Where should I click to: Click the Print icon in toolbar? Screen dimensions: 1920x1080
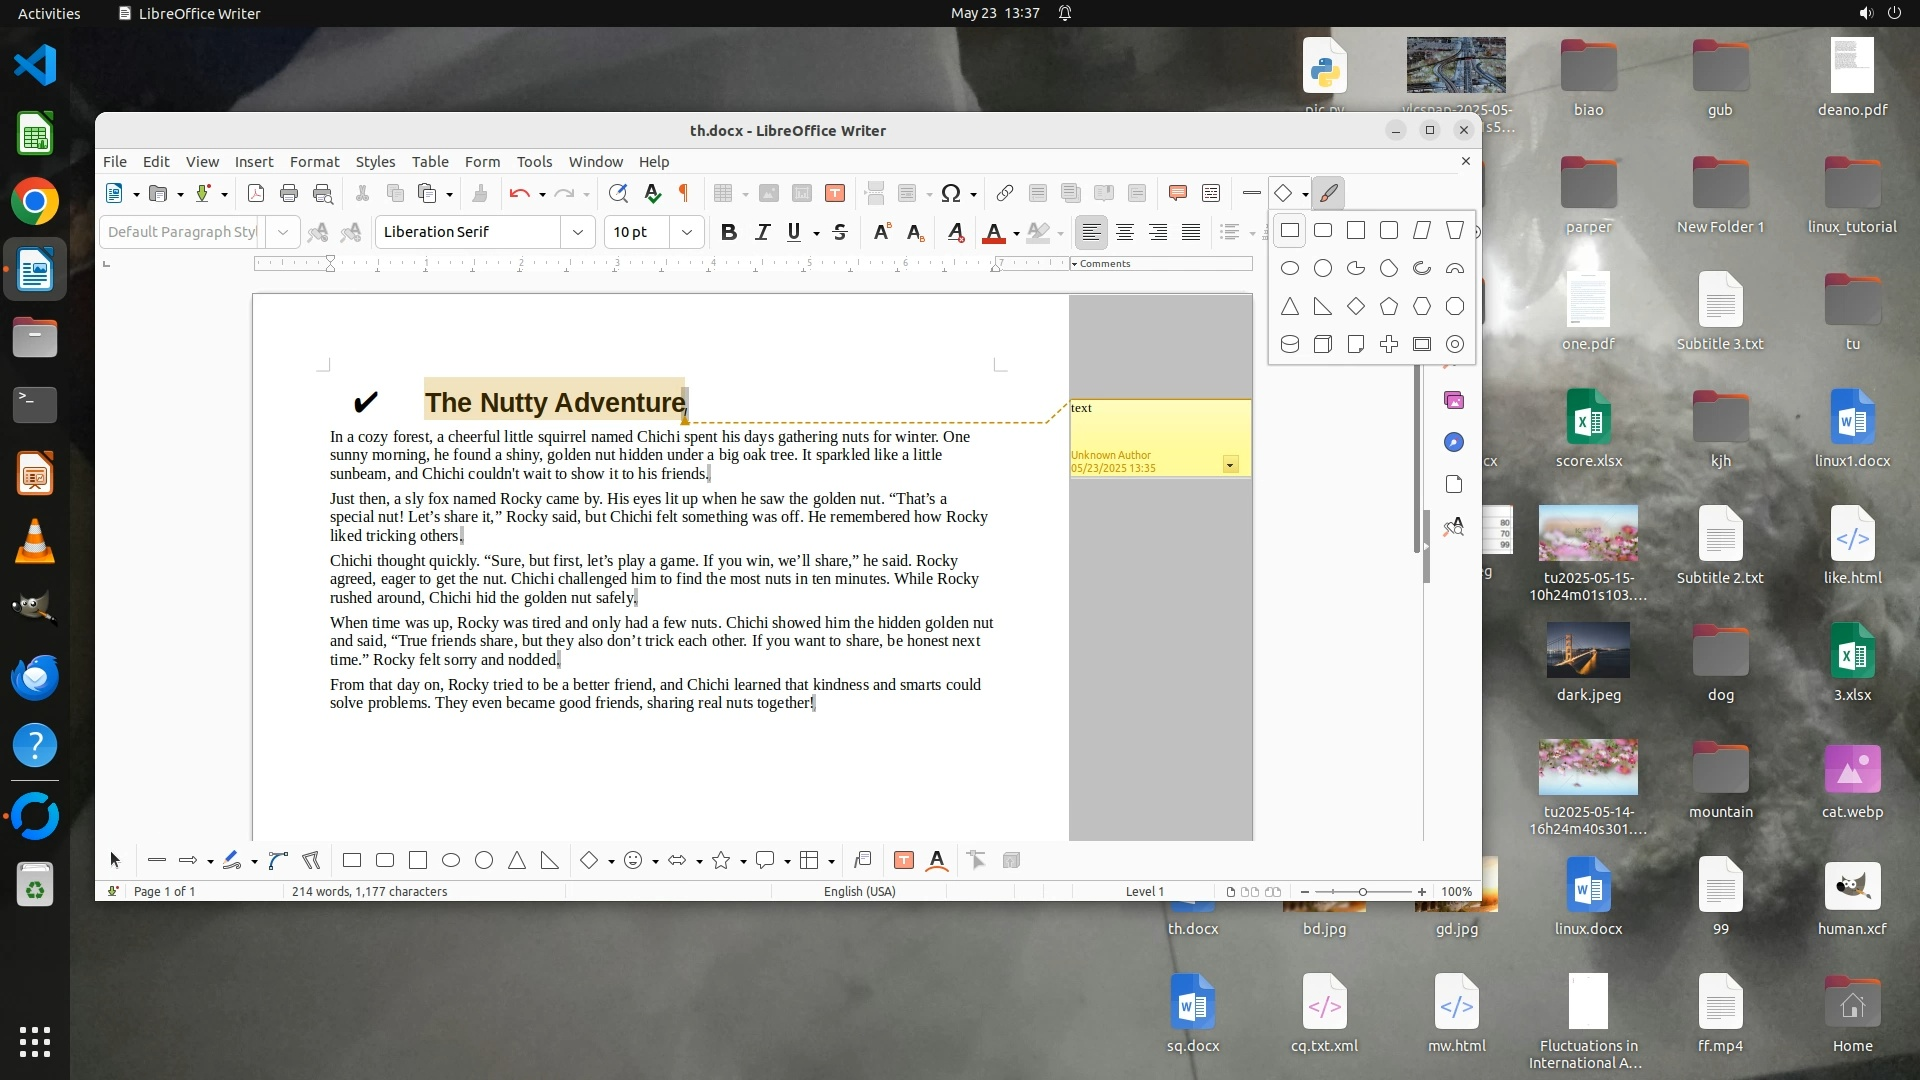(x=289, y=194)
